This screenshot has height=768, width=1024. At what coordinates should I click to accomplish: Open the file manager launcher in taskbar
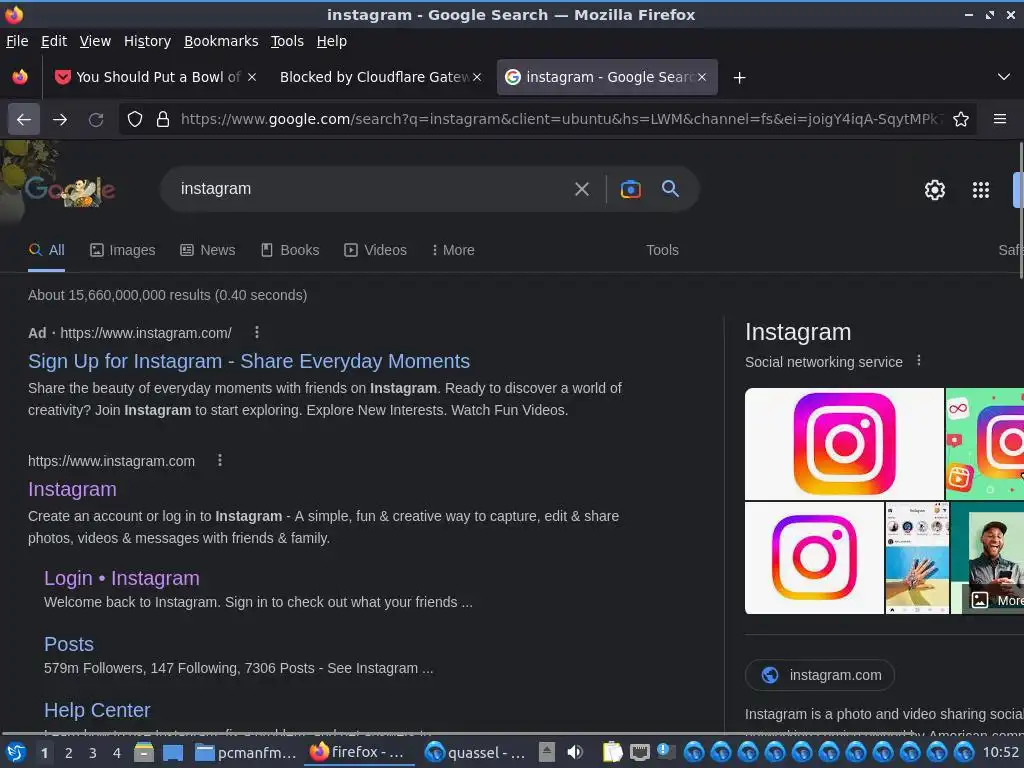click(144, 753)
